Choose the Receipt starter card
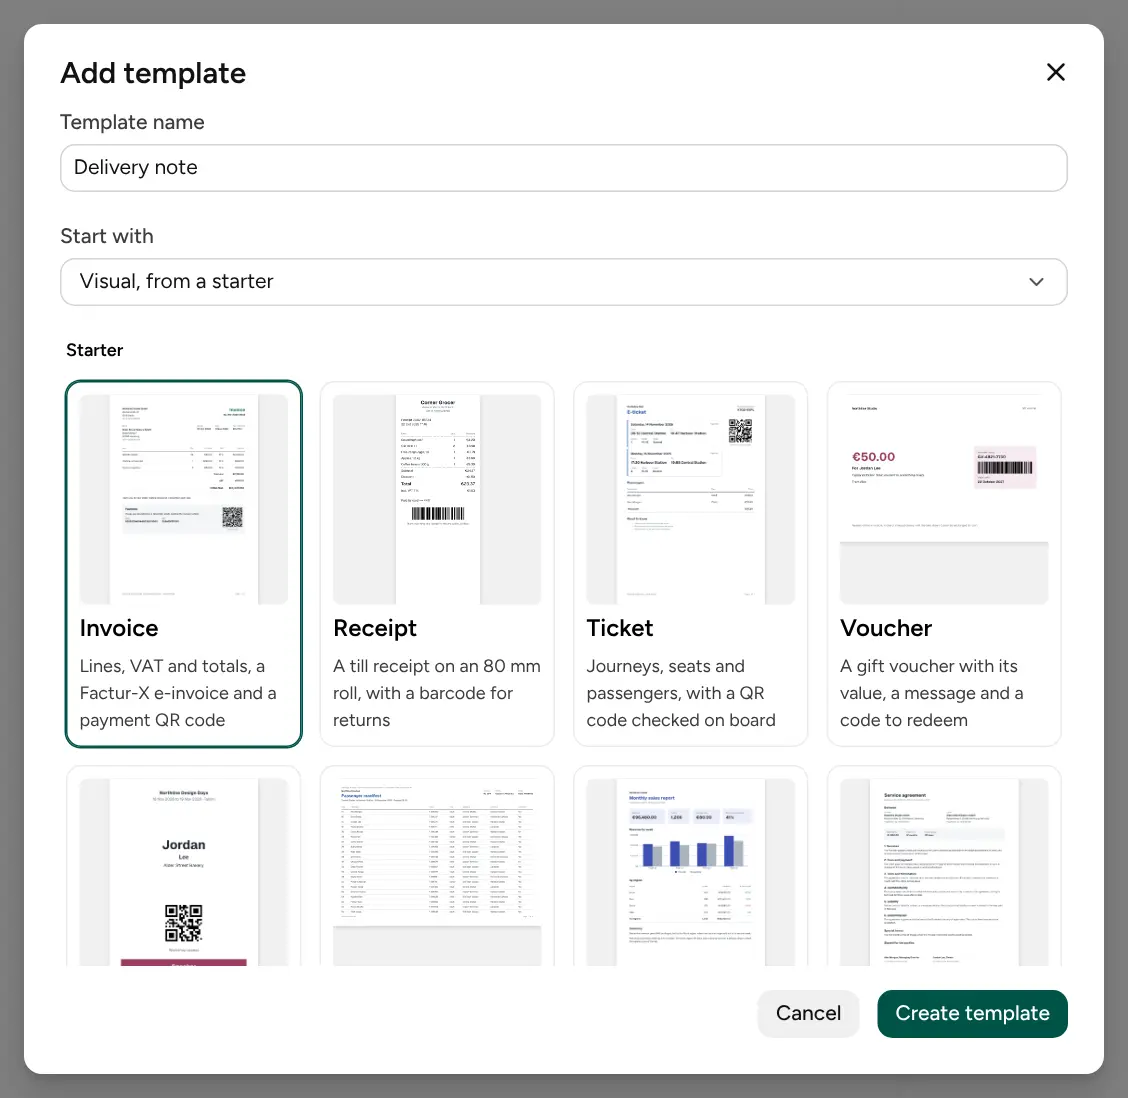The height and width of the screenshot is (1098, 1128). [437, 563]
